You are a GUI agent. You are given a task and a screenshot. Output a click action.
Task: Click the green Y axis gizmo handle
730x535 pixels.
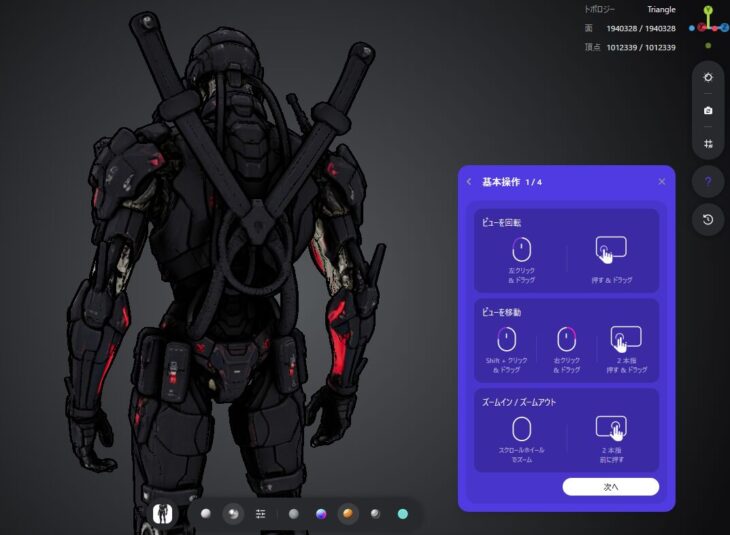point(708,10)
